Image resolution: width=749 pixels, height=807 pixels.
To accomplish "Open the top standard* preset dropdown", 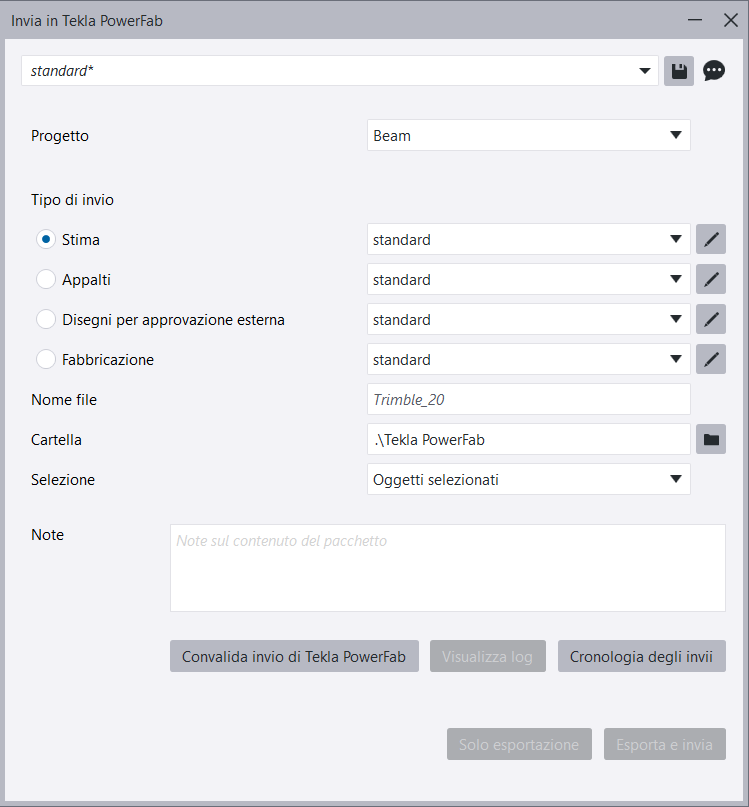I will click(340, 71).
